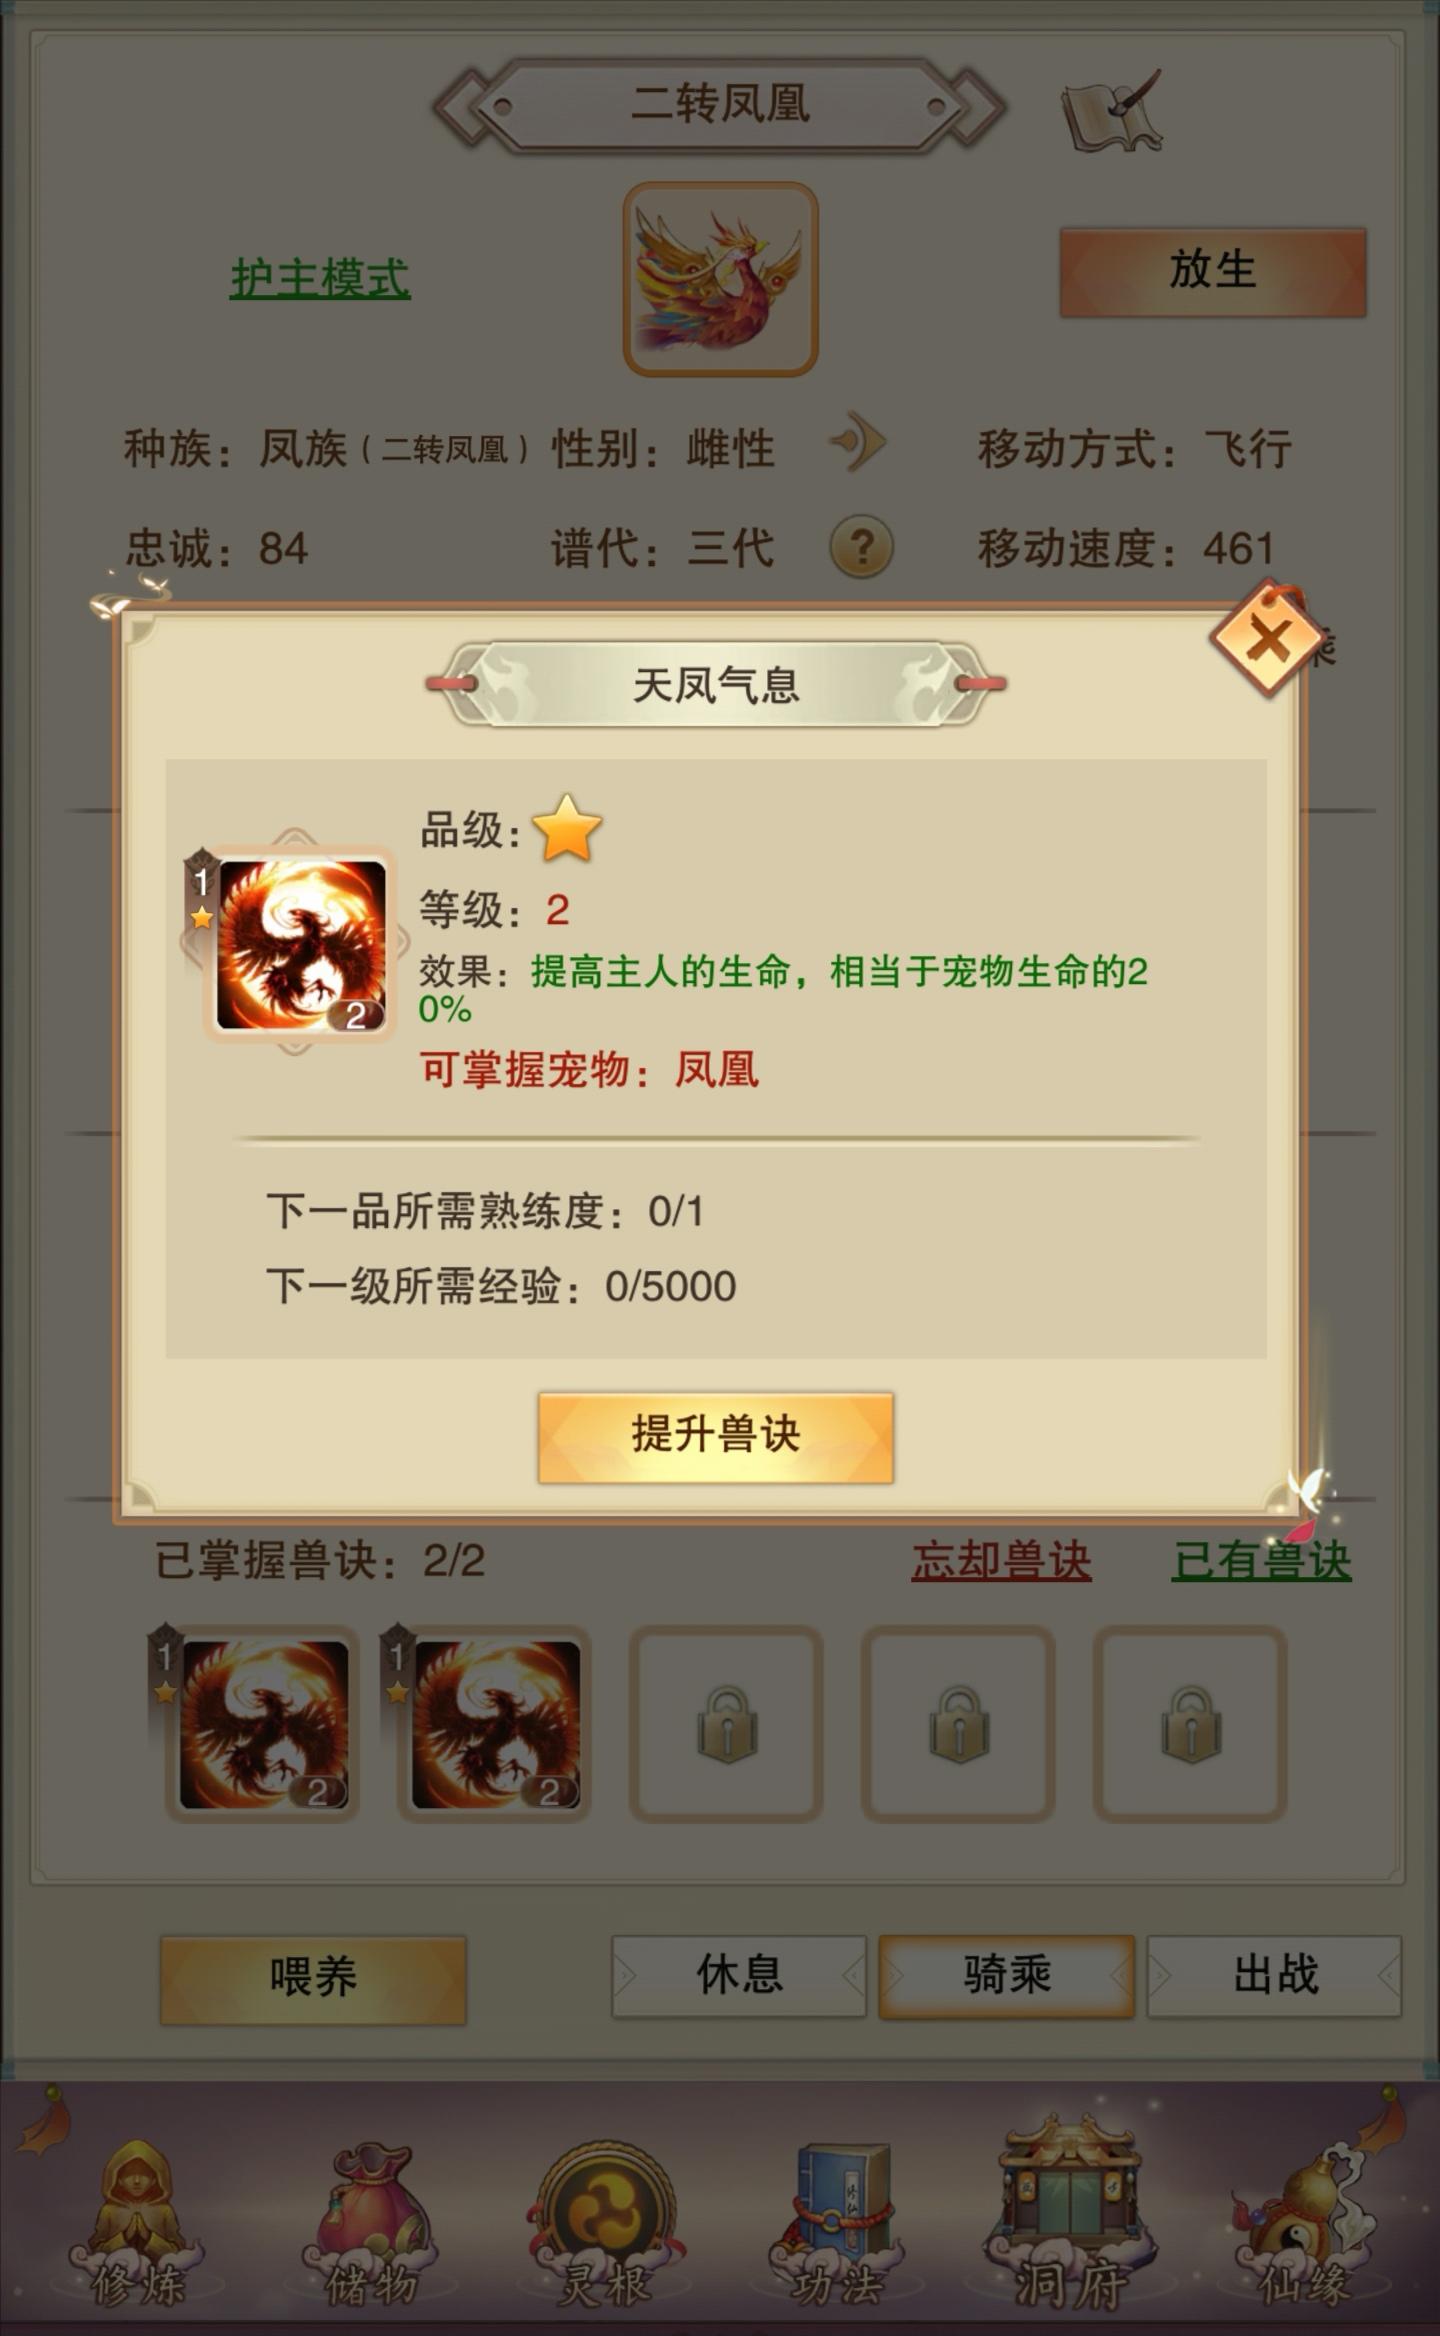The image size is (1440, 2336).
Task: Toggle the 护主模式 protection mode
Action: pos(320,279)
